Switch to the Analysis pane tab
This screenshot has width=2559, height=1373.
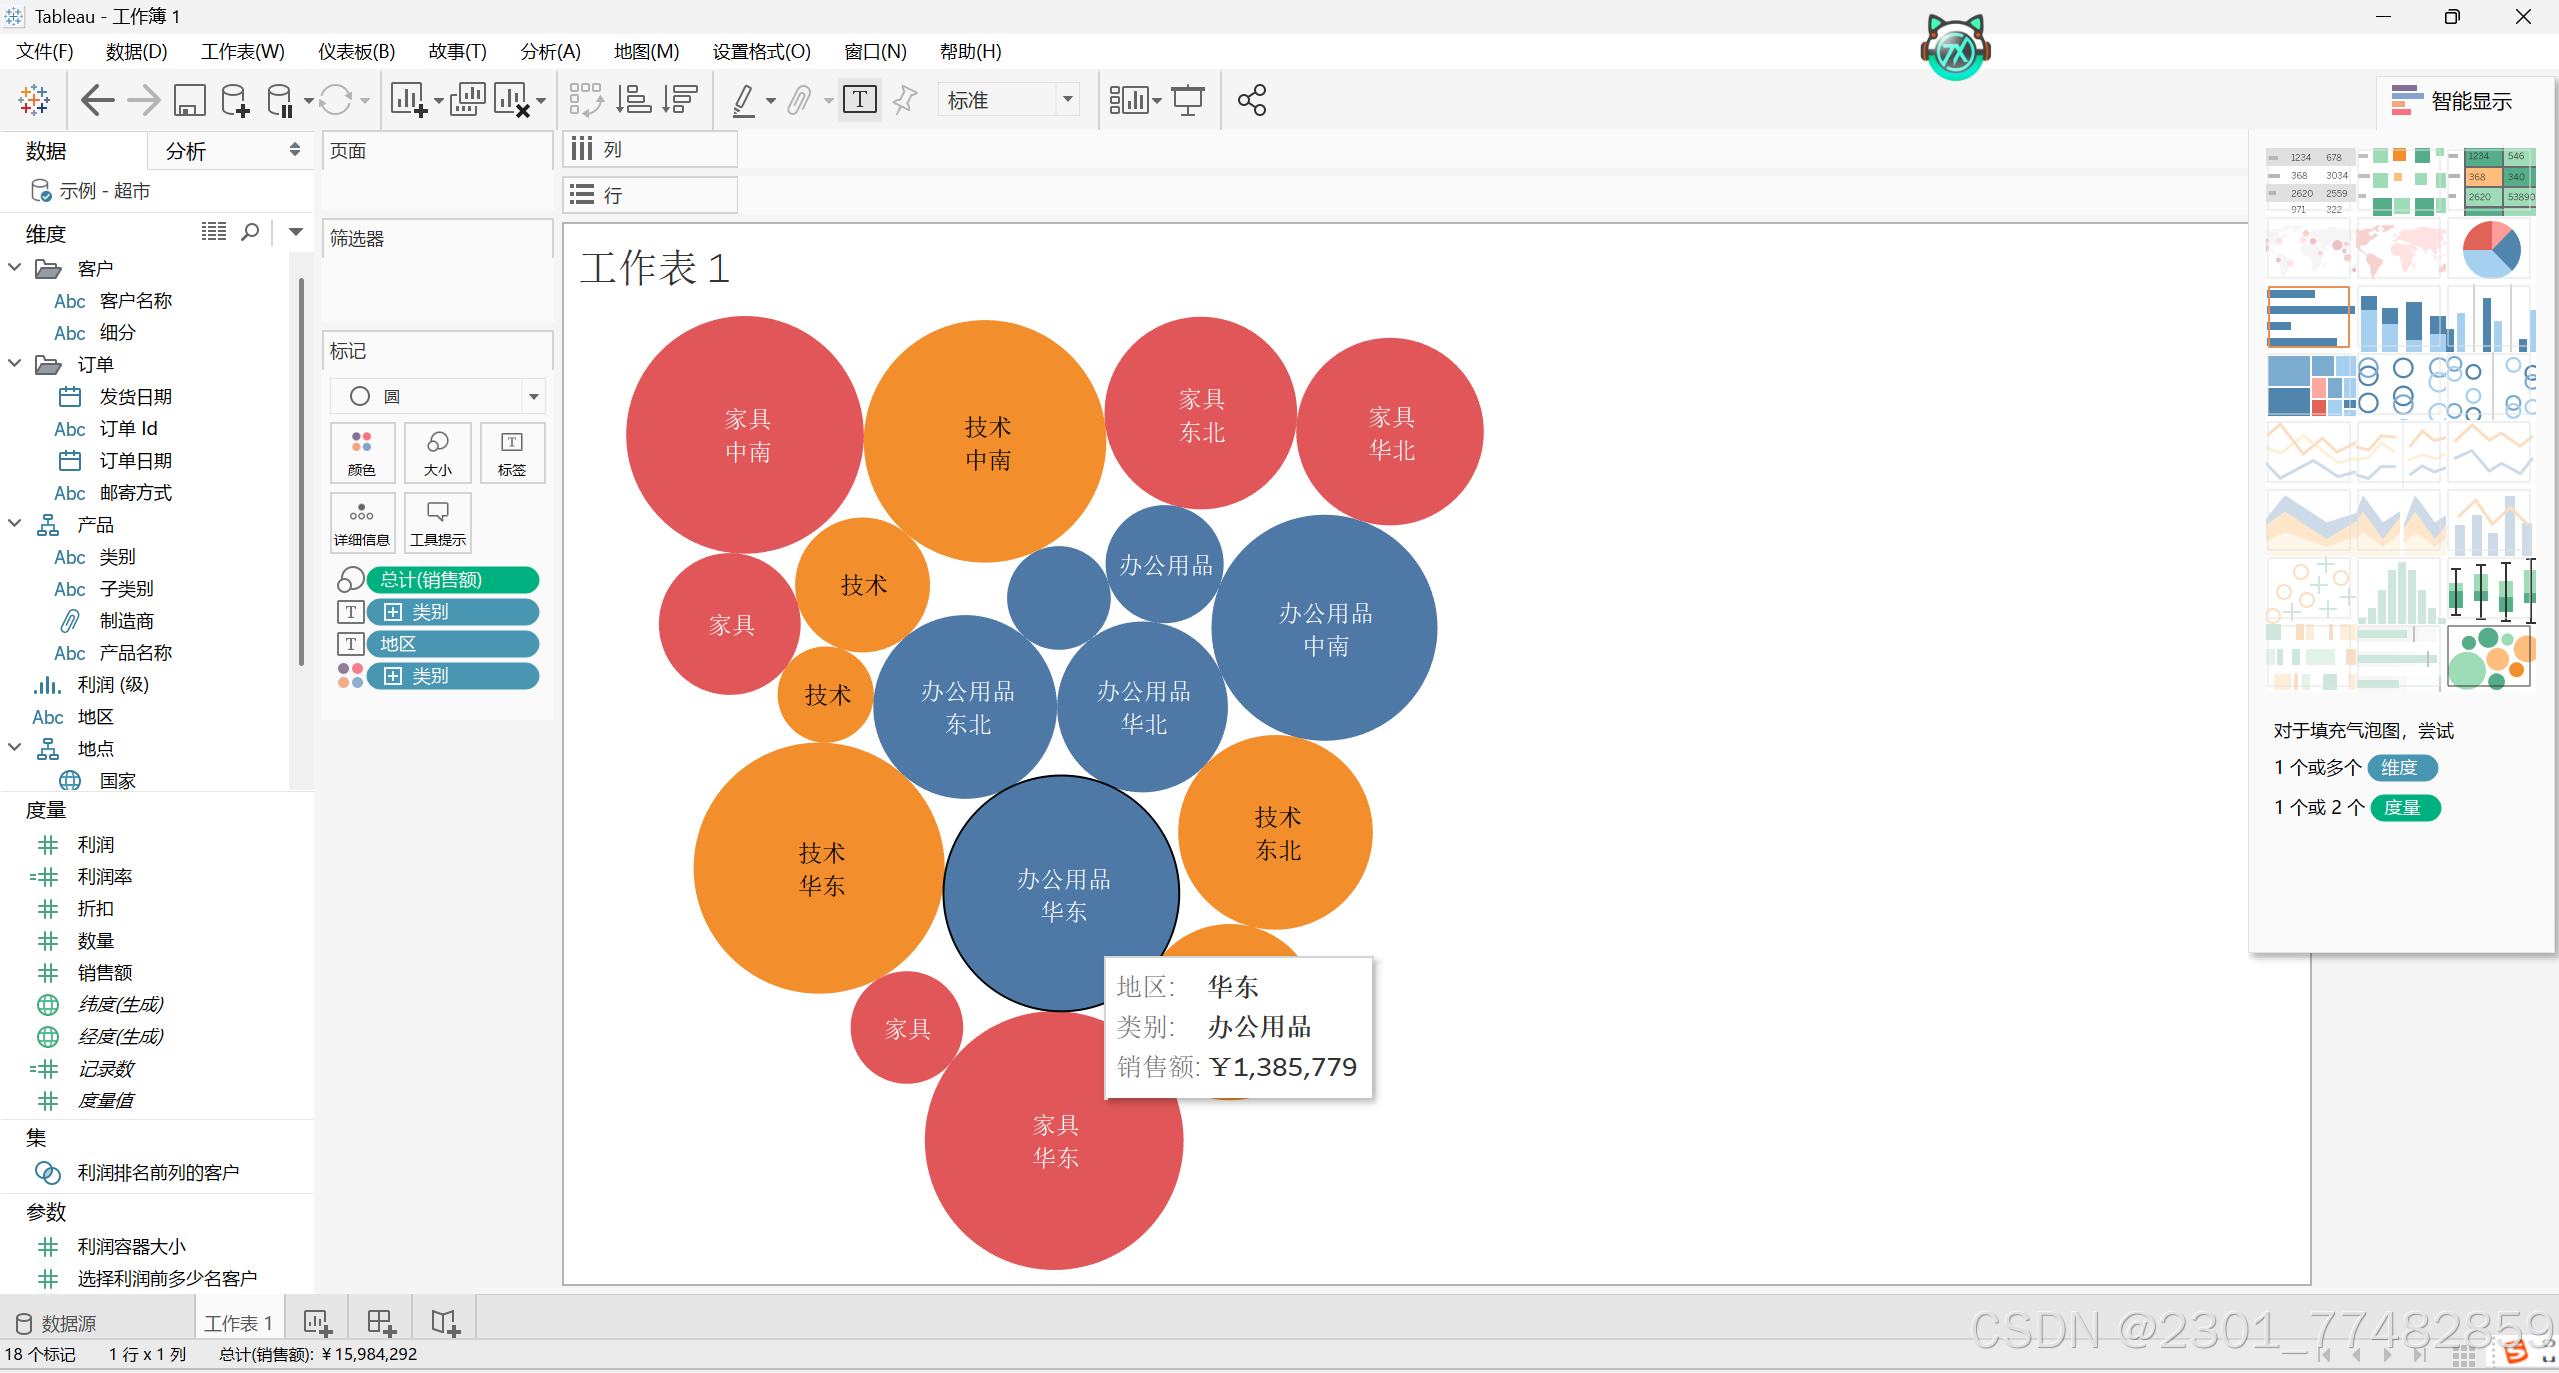point(186,151)
